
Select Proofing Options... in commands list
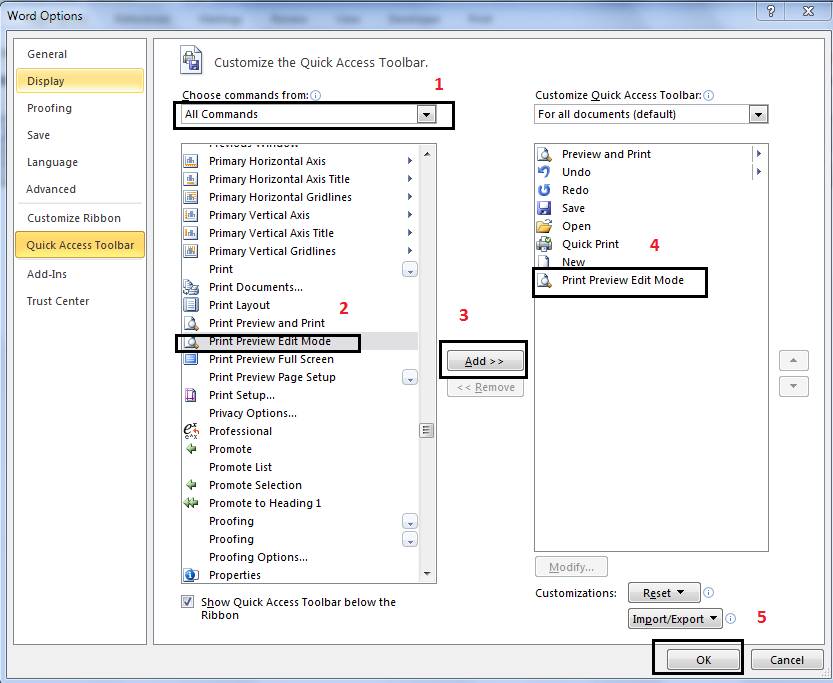pyautogui.click(x=300, y=557)
